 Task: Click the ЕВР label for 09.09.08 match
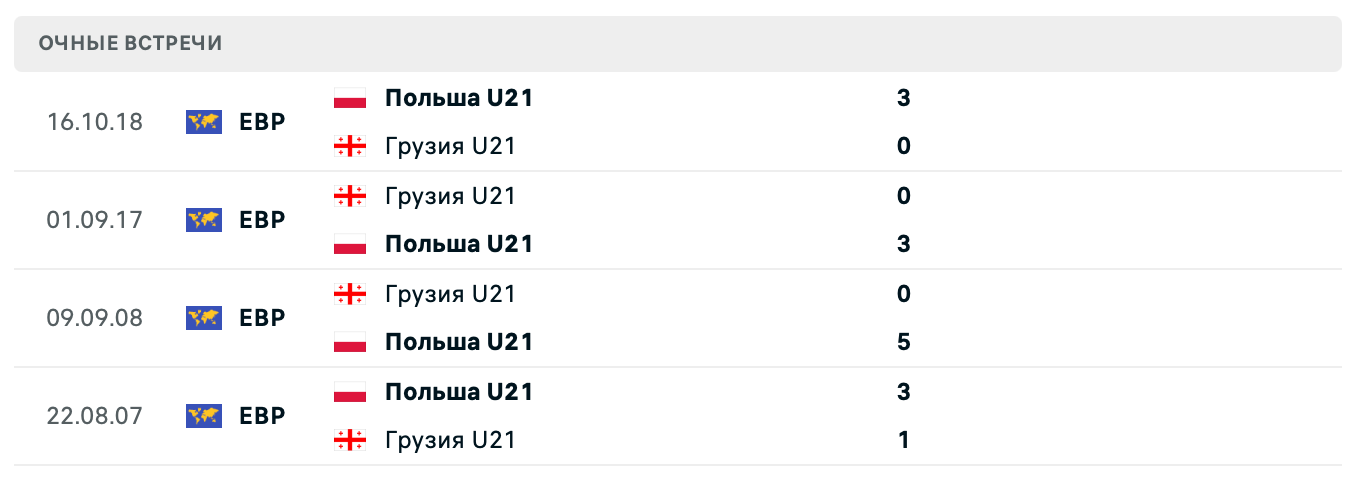(263, 318)
